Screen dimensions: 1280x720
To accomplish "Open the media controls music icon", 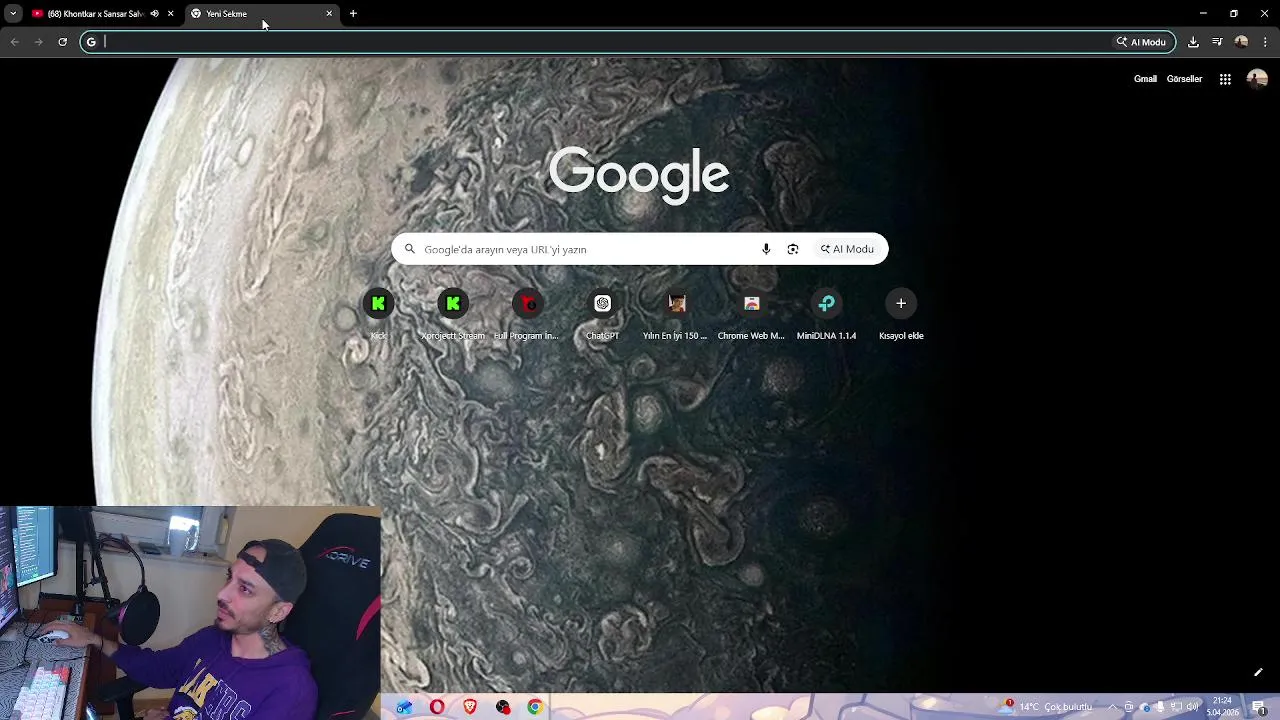I will (1217, 42).
